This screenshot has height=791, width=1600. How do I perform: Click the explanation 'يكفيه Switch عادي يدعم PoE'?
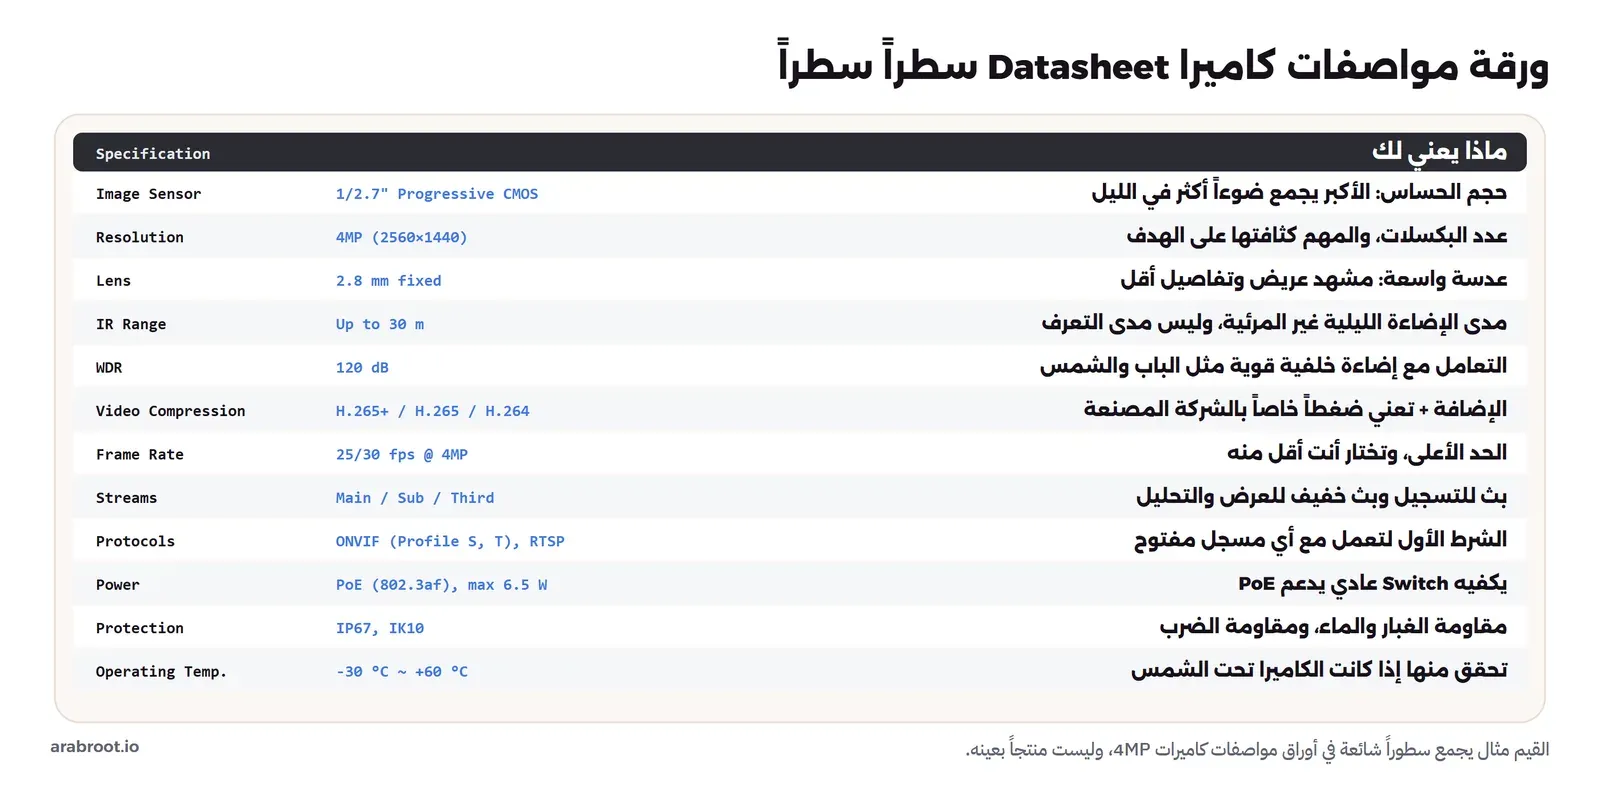(x=1372, y=584)
